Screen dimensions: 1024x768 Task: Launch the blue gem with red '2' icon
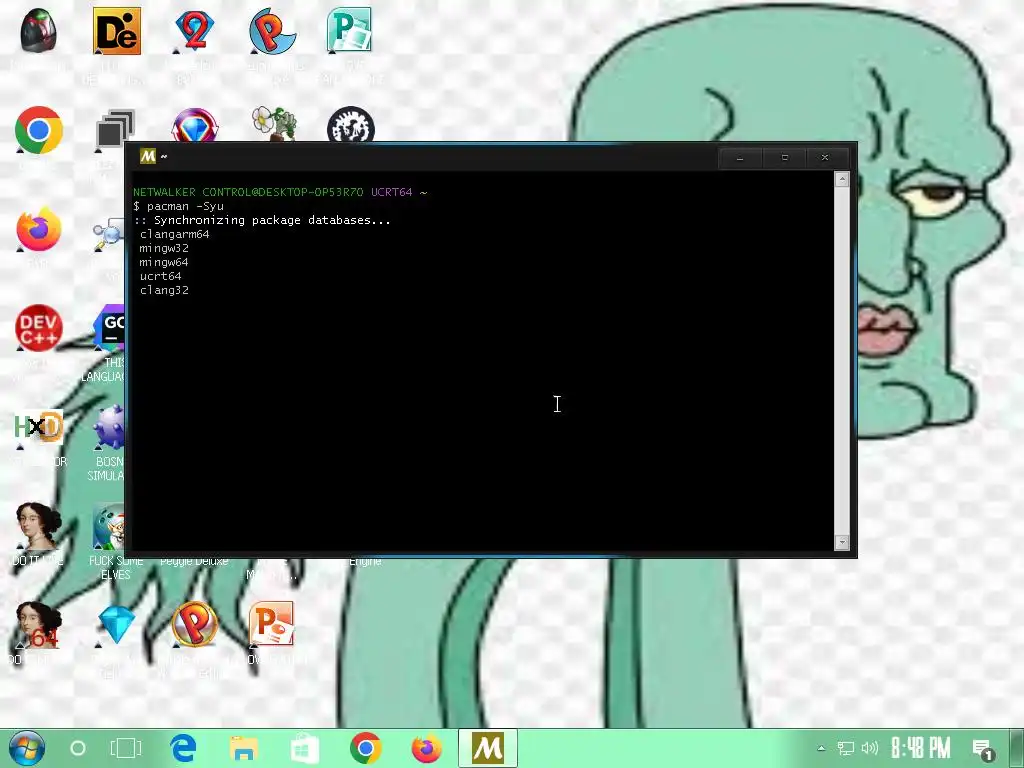(x=195, y=30)
